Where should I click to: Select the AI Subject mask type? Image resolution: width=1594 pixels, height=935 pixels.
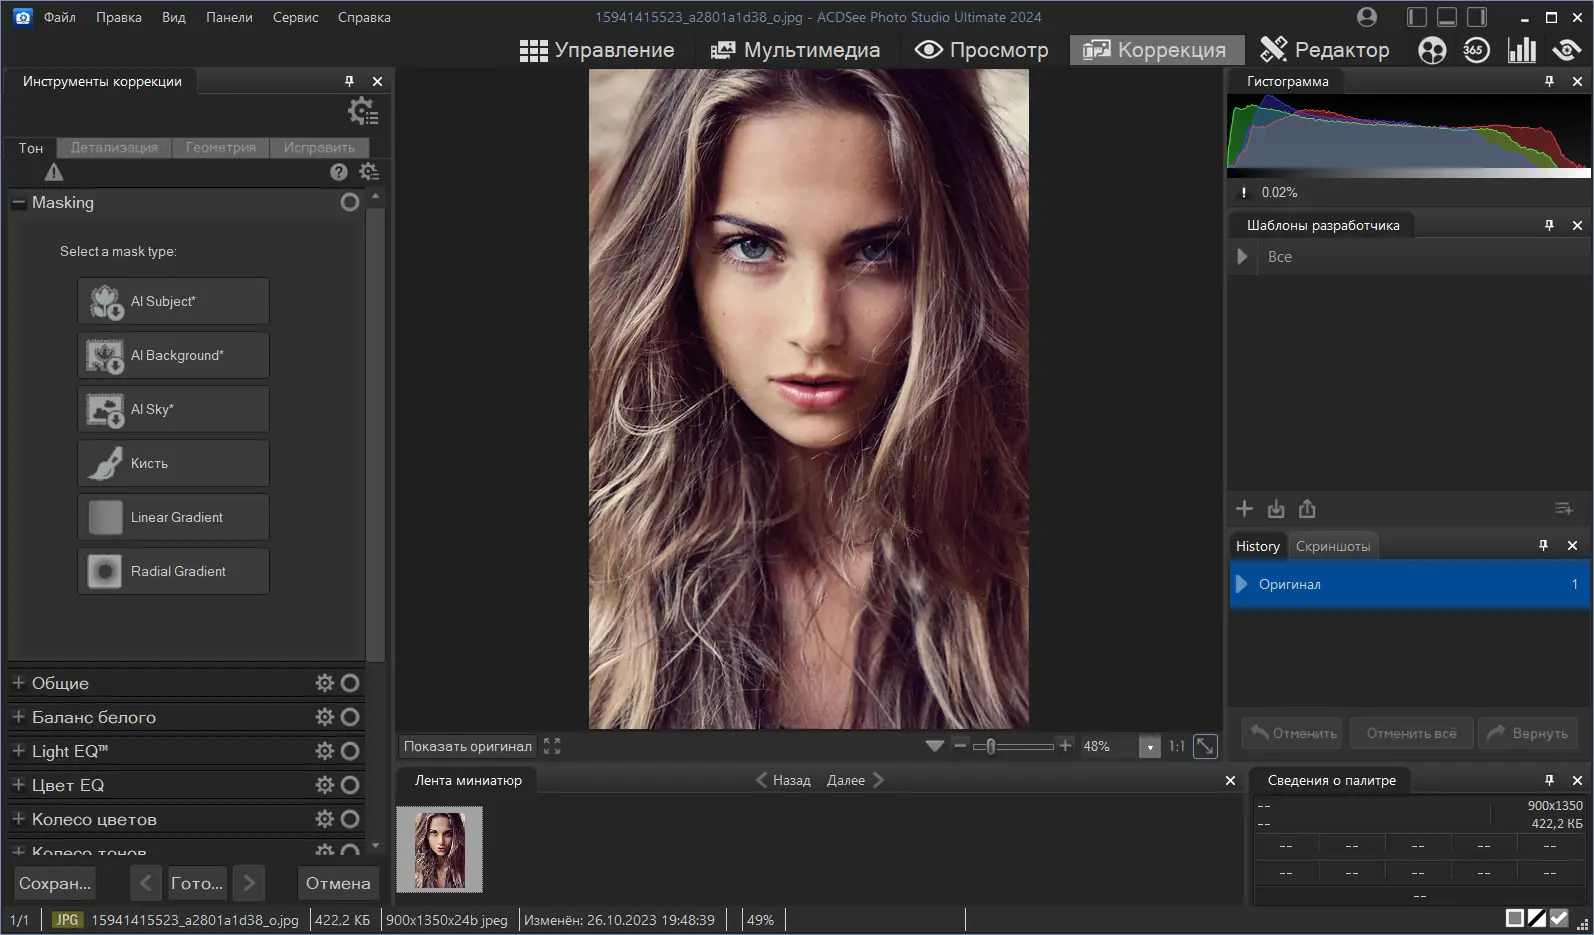[173, 301]
